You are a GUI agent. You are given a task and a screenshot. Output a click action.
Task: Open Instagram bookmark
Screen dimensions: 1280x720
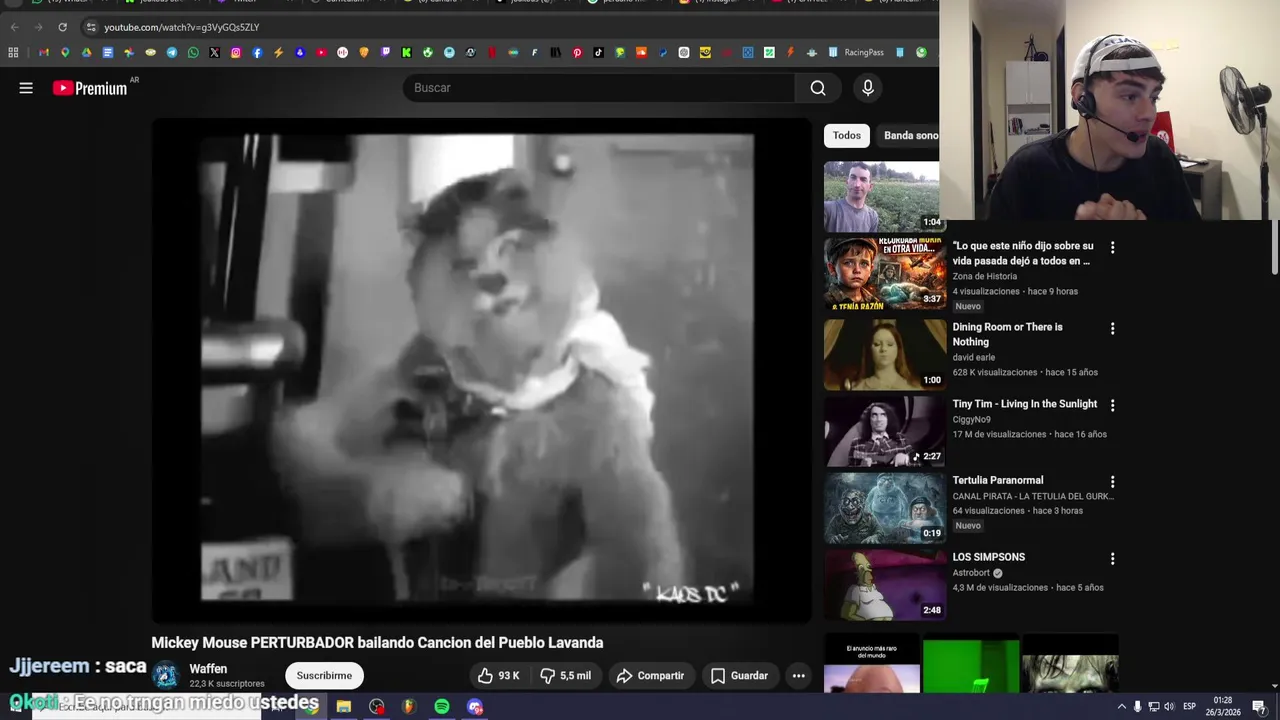pyautogui.click(x=236, y=52)
